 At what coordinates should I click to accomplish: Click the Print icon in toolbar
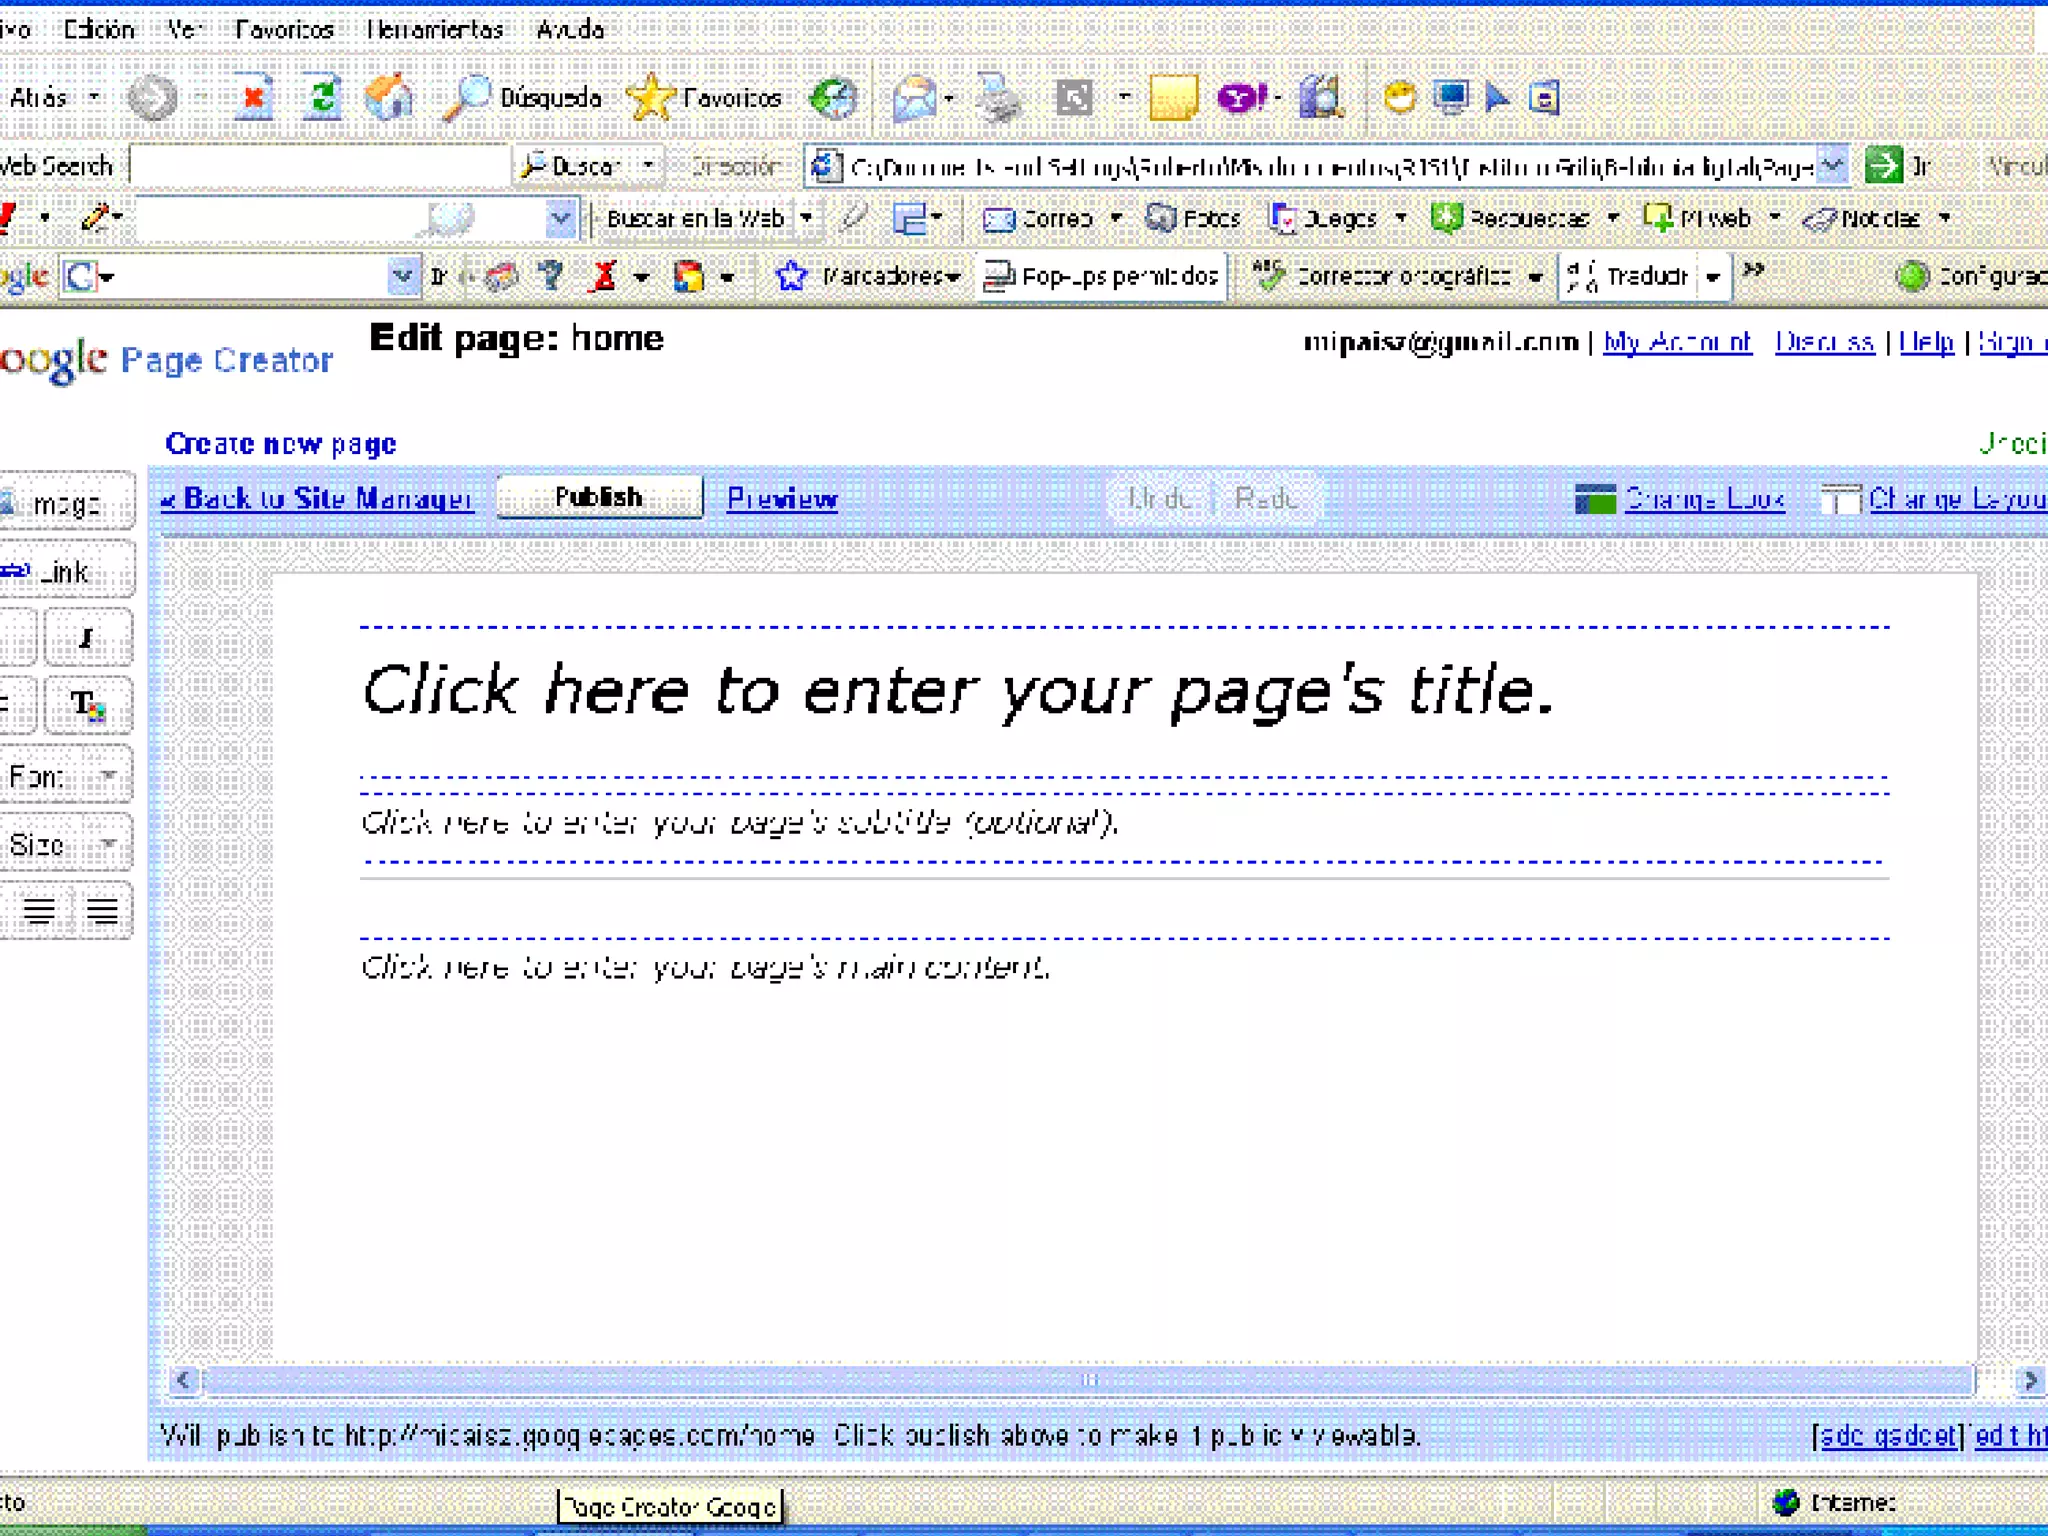(997, 98)
